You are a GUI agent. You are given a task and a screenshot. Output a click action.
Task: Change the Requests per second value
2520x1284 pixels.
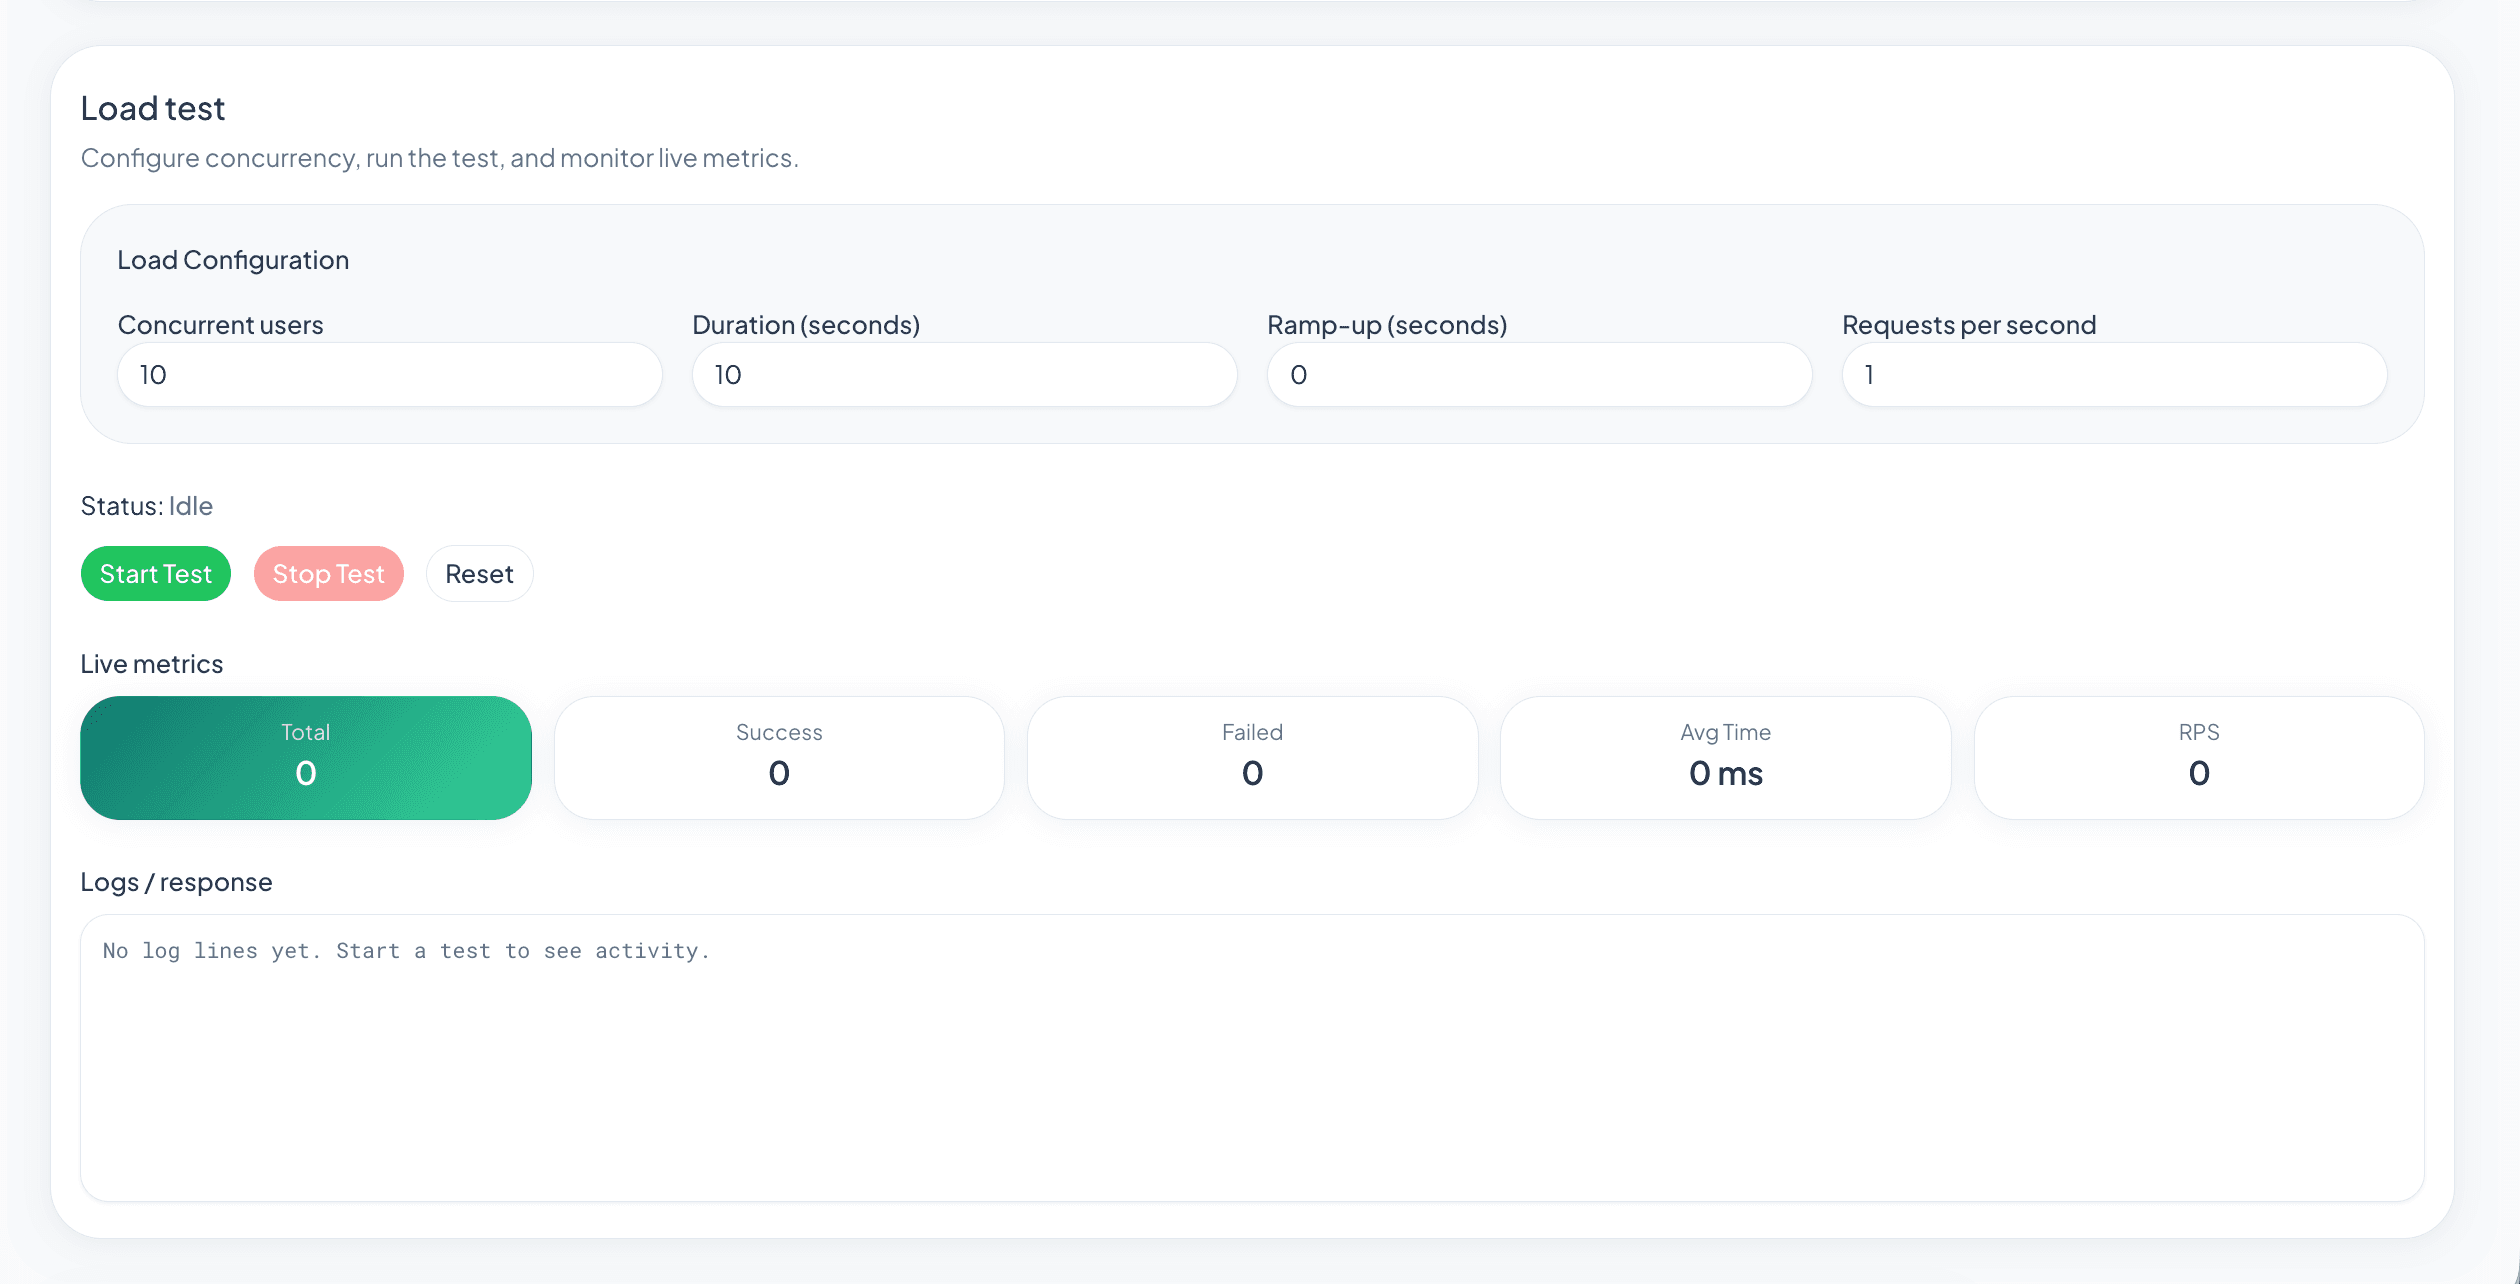coord(2114,375)
